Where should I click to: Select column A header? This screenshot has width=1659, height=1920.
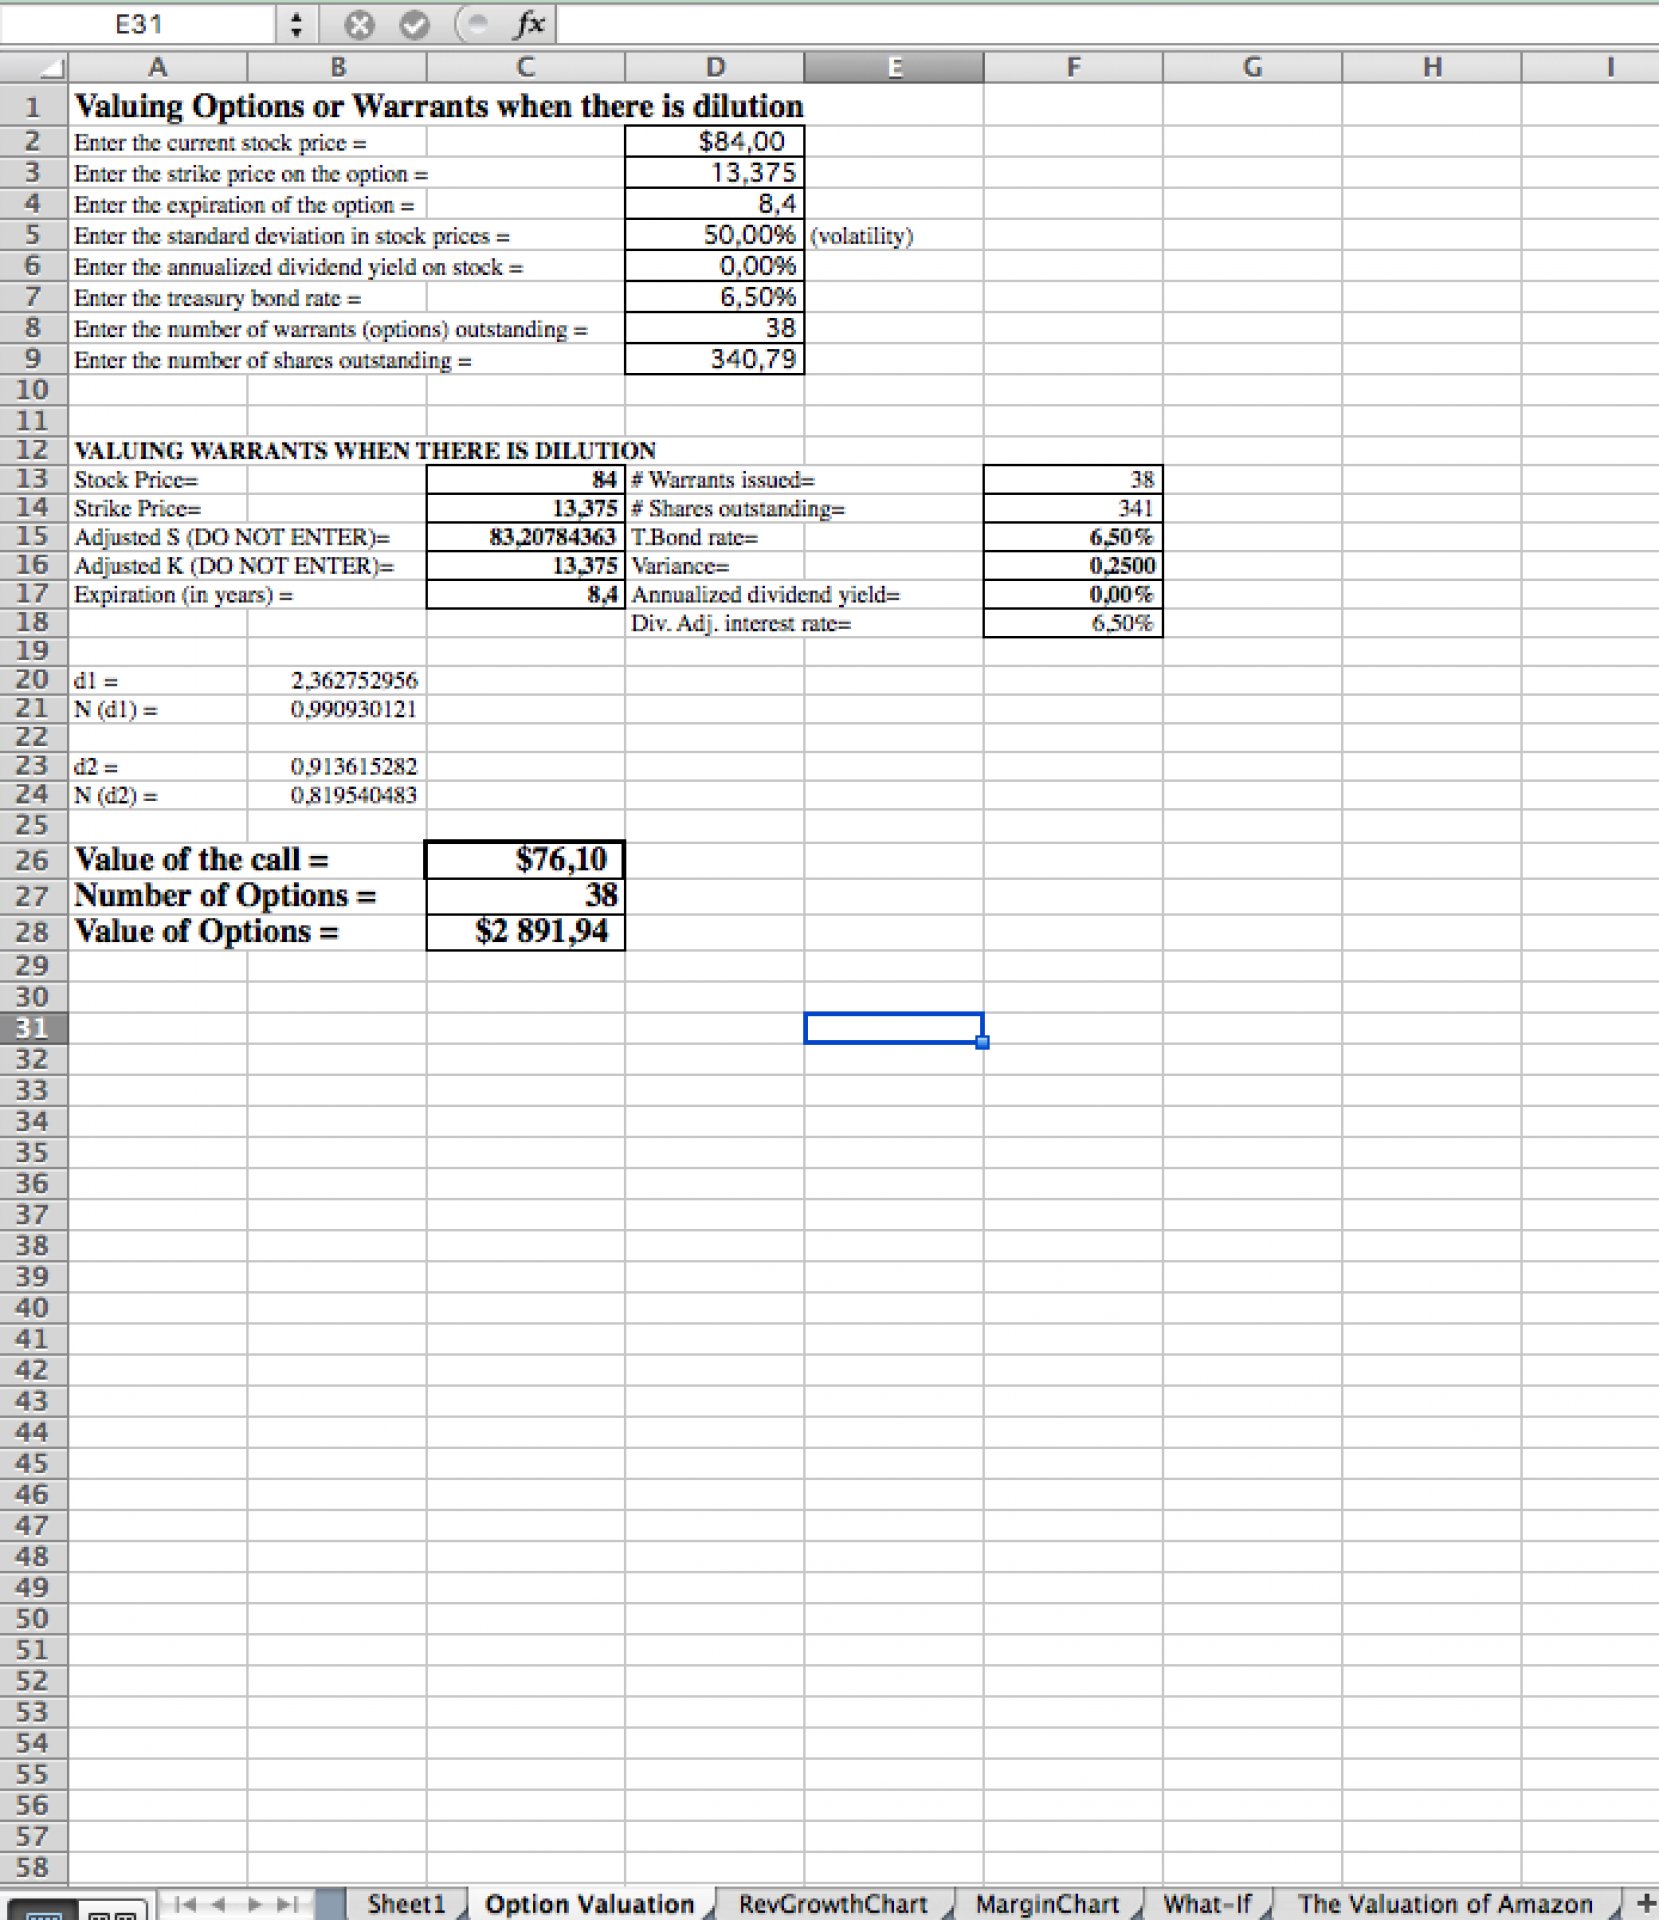[157, 67]
